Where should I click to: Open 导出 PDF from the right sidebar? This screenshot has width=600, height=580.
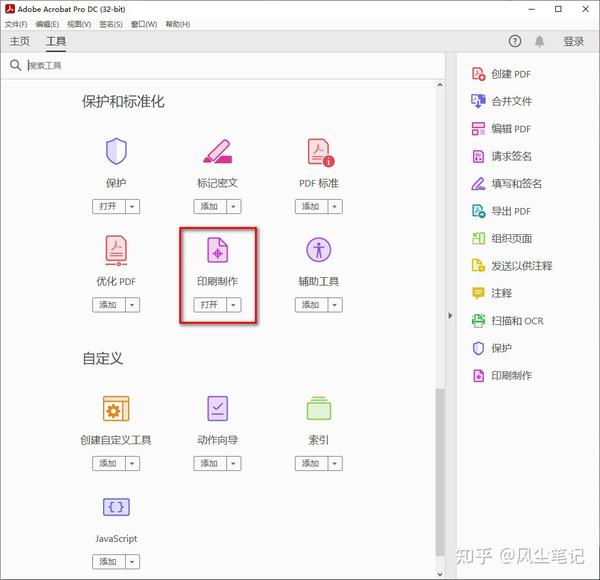[501, 211]
